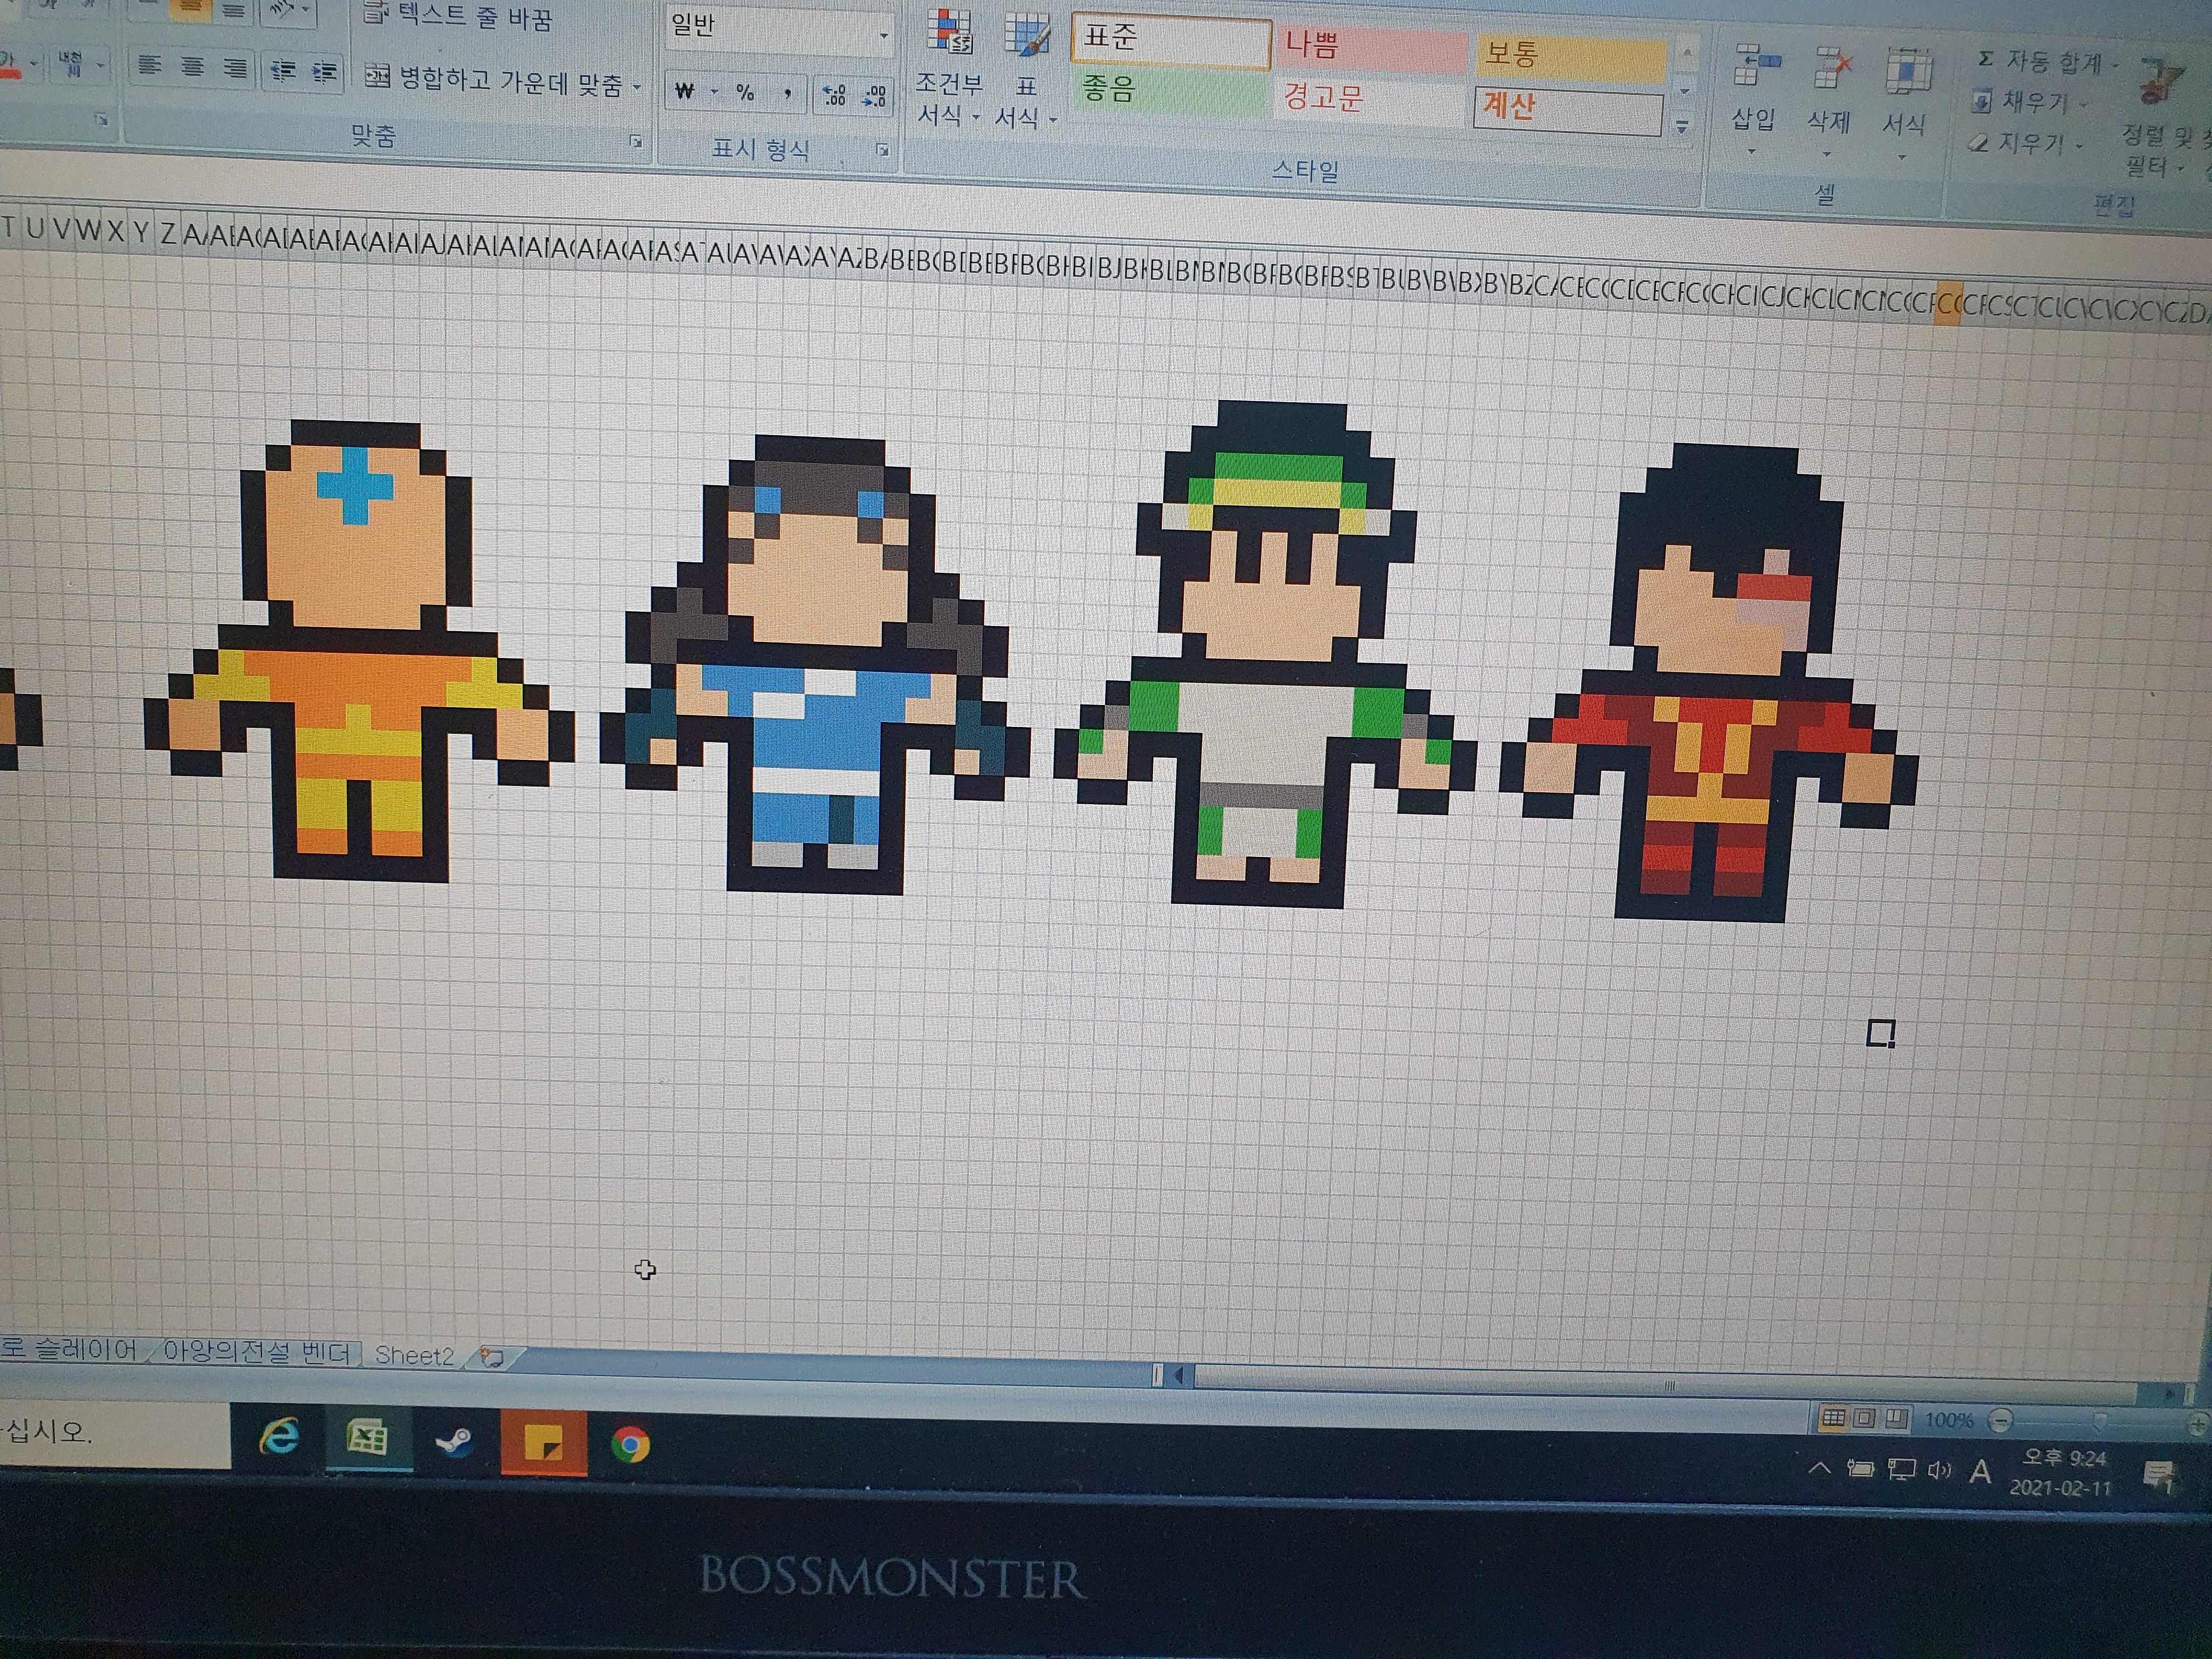Image resolution: width=2212 pixels, height=1659 pixels.
Task: Open 표 서식 table format
Action: 1026,72
